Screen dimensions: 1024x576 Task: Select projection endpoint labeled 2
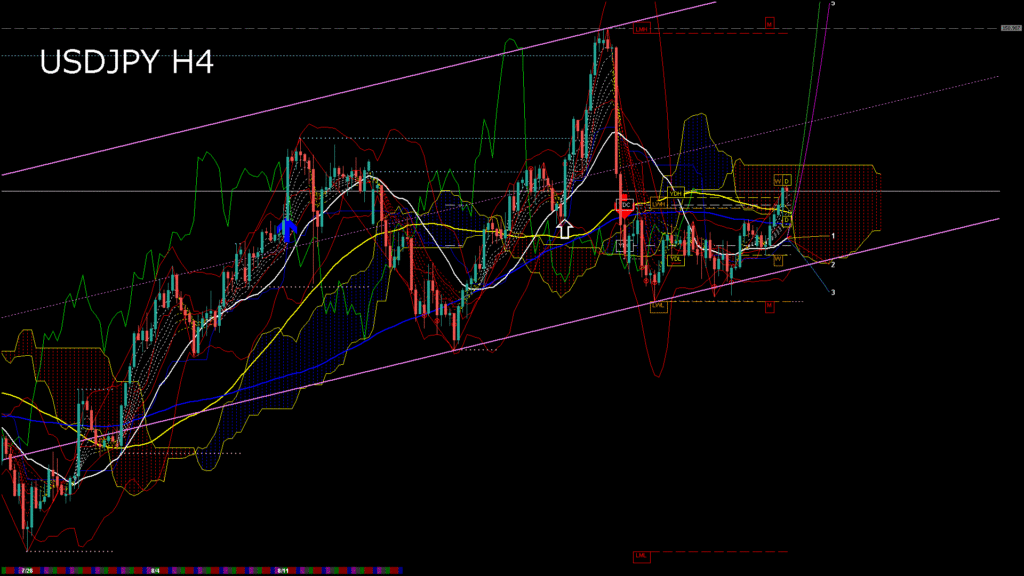[x=833, y=264]
